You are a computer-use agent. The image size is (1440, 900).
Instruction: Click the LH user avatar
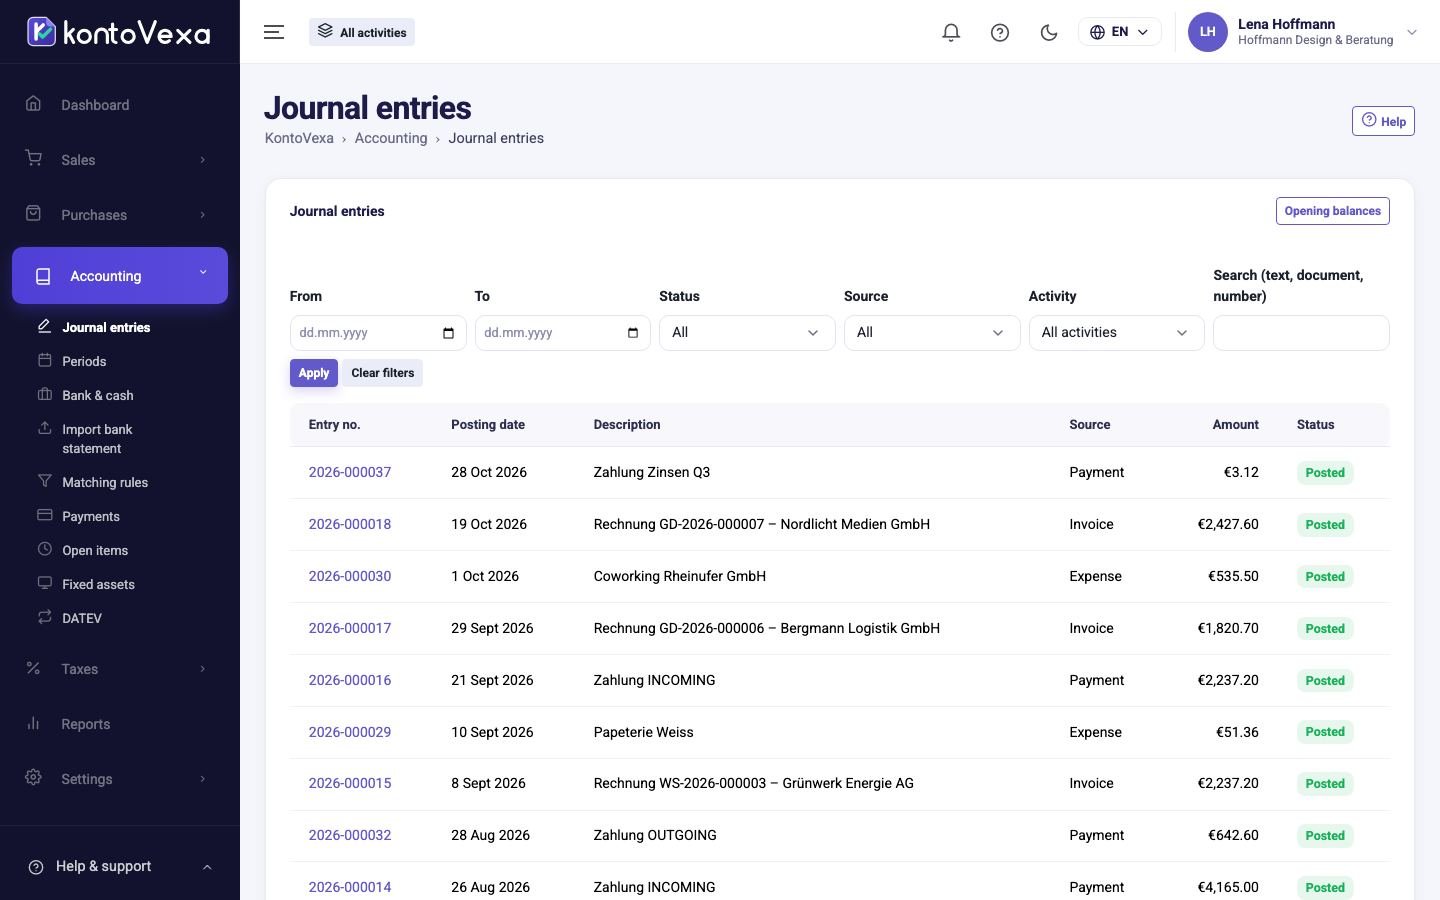(x=1207, y=32)
